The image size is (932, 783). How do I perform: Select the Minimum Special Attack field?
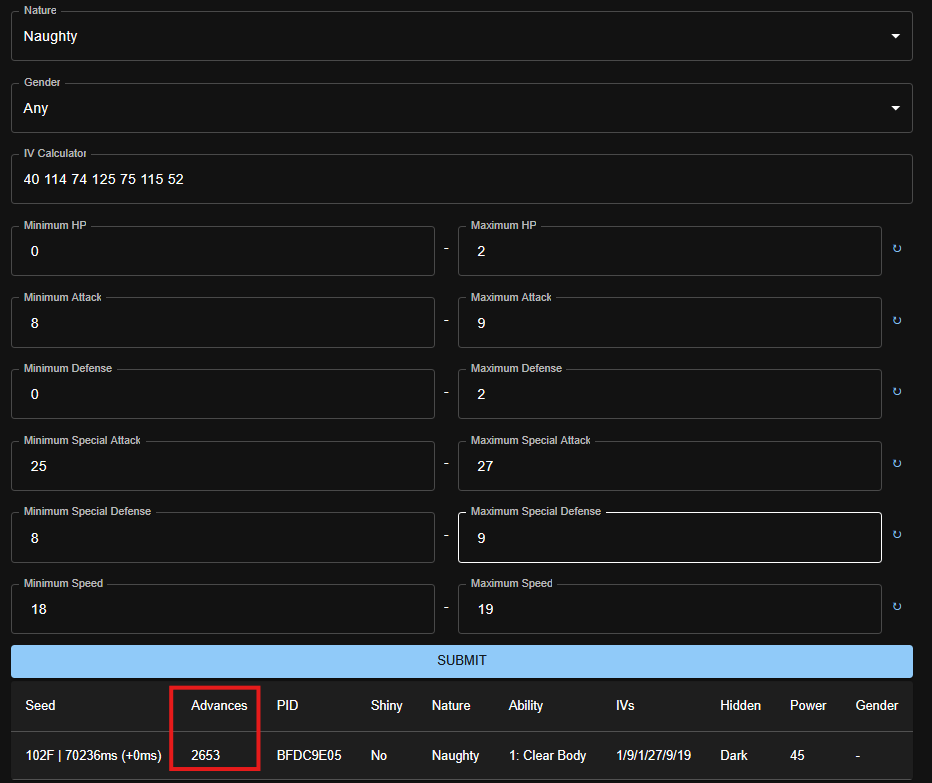pos(222,466)
